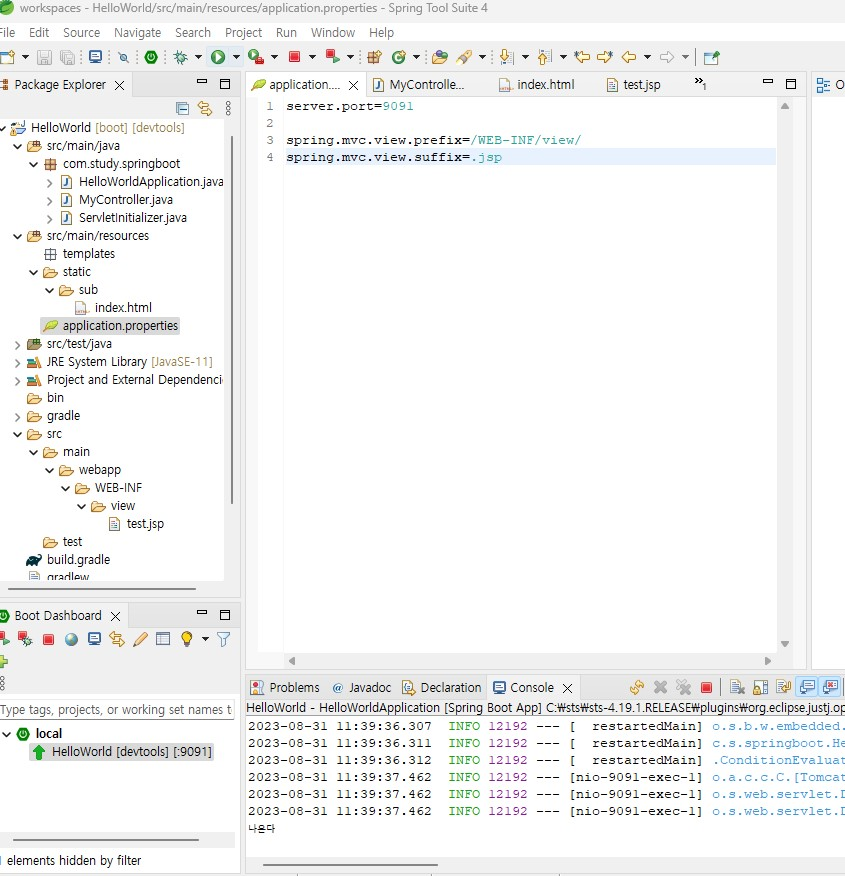Click the Terminate red square in Console toolbar
The image size is (845, 876).
pyautogui.click(x=706, y=687)
